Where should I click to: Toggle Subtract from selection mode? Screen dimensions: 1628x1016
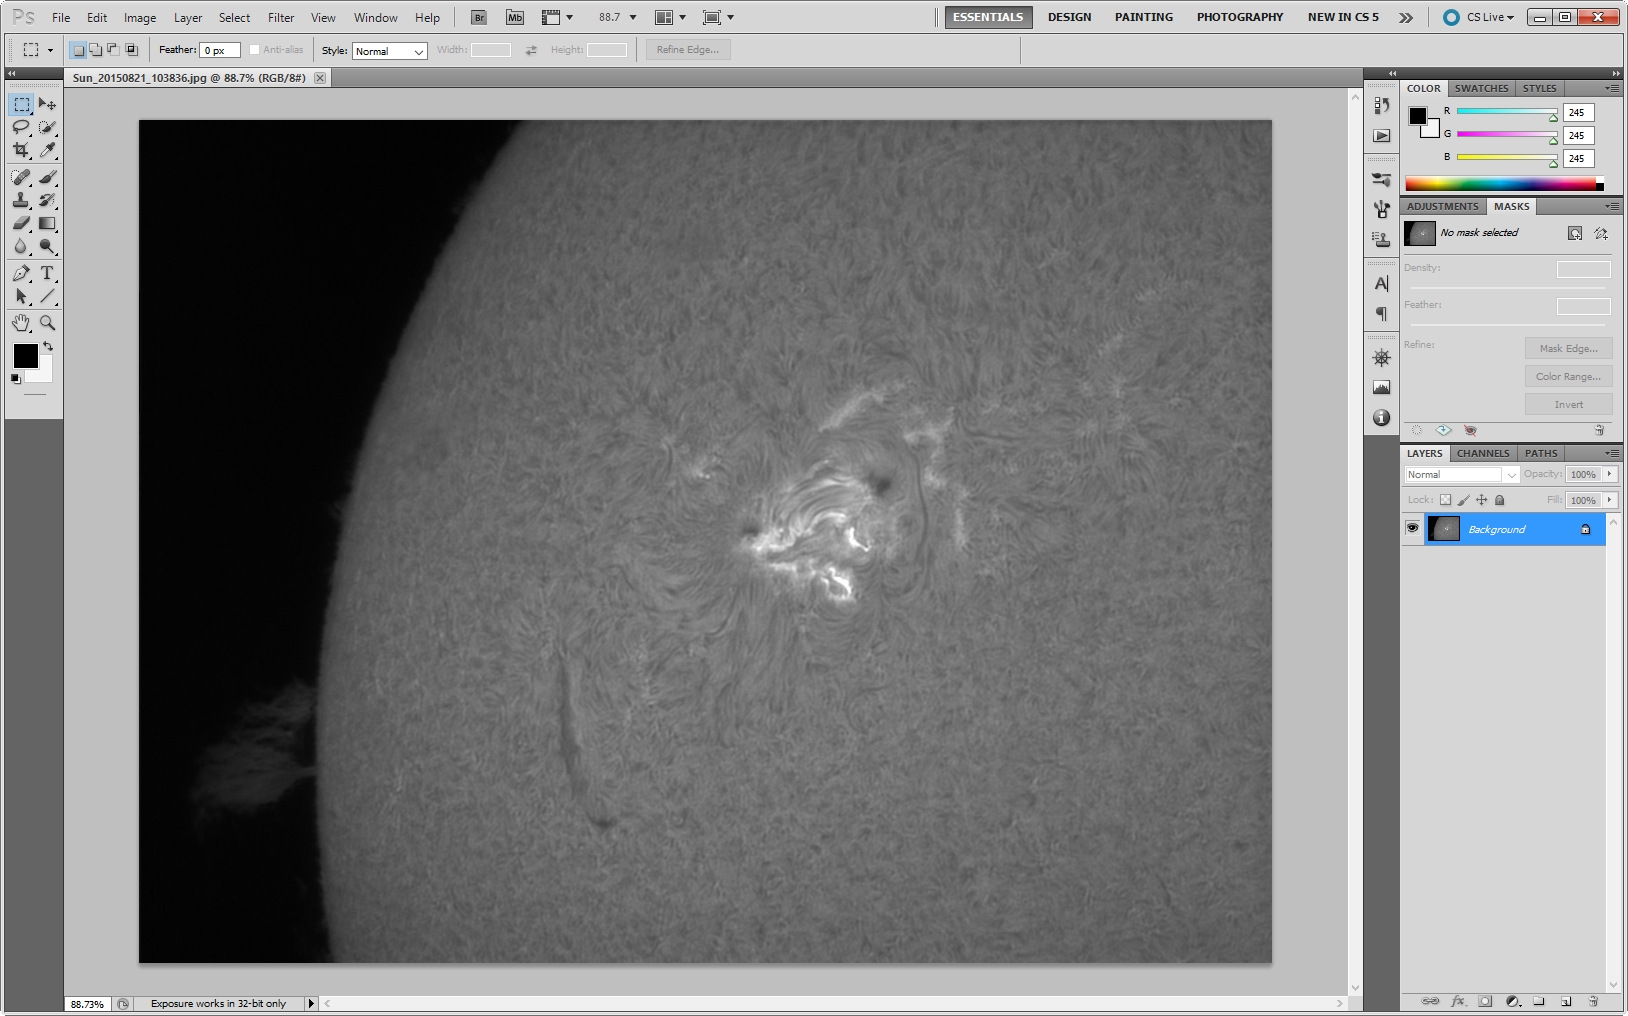click(113, 50)
